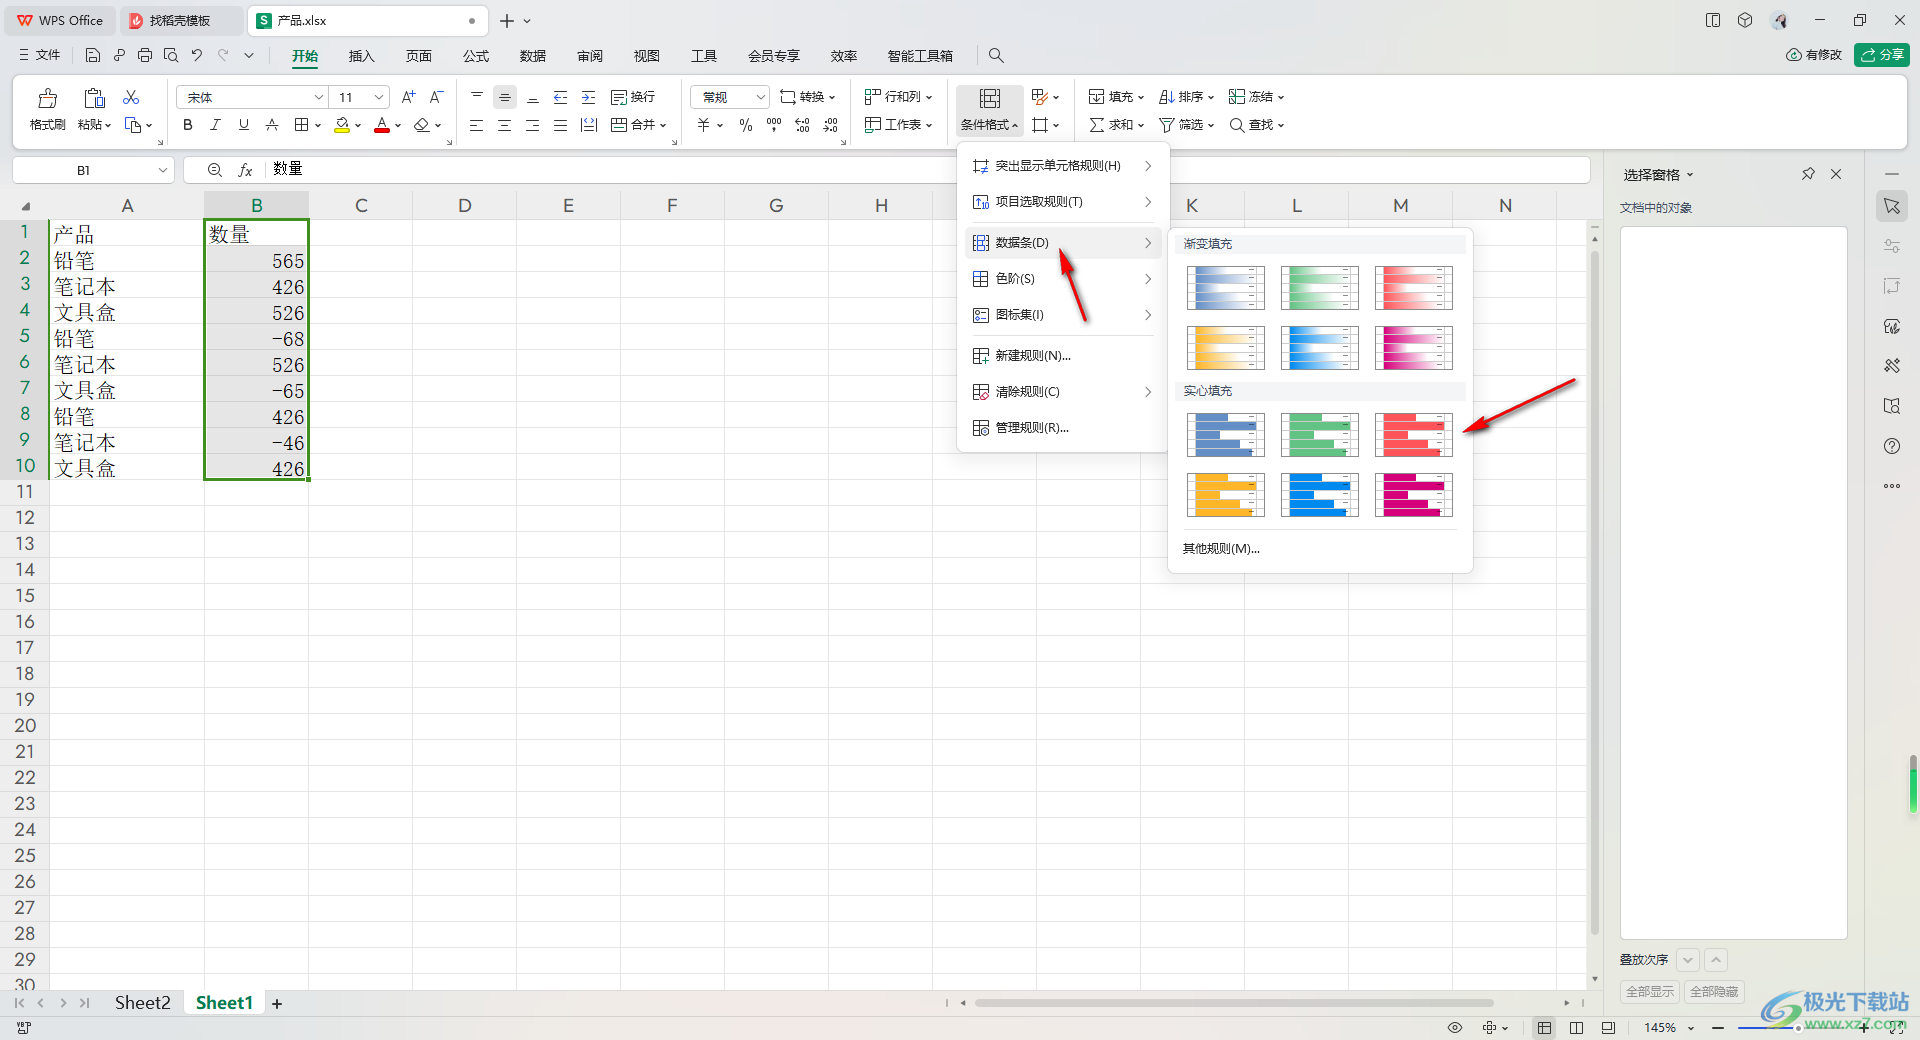Open the Name Box dropdown B1

point(162,170)
